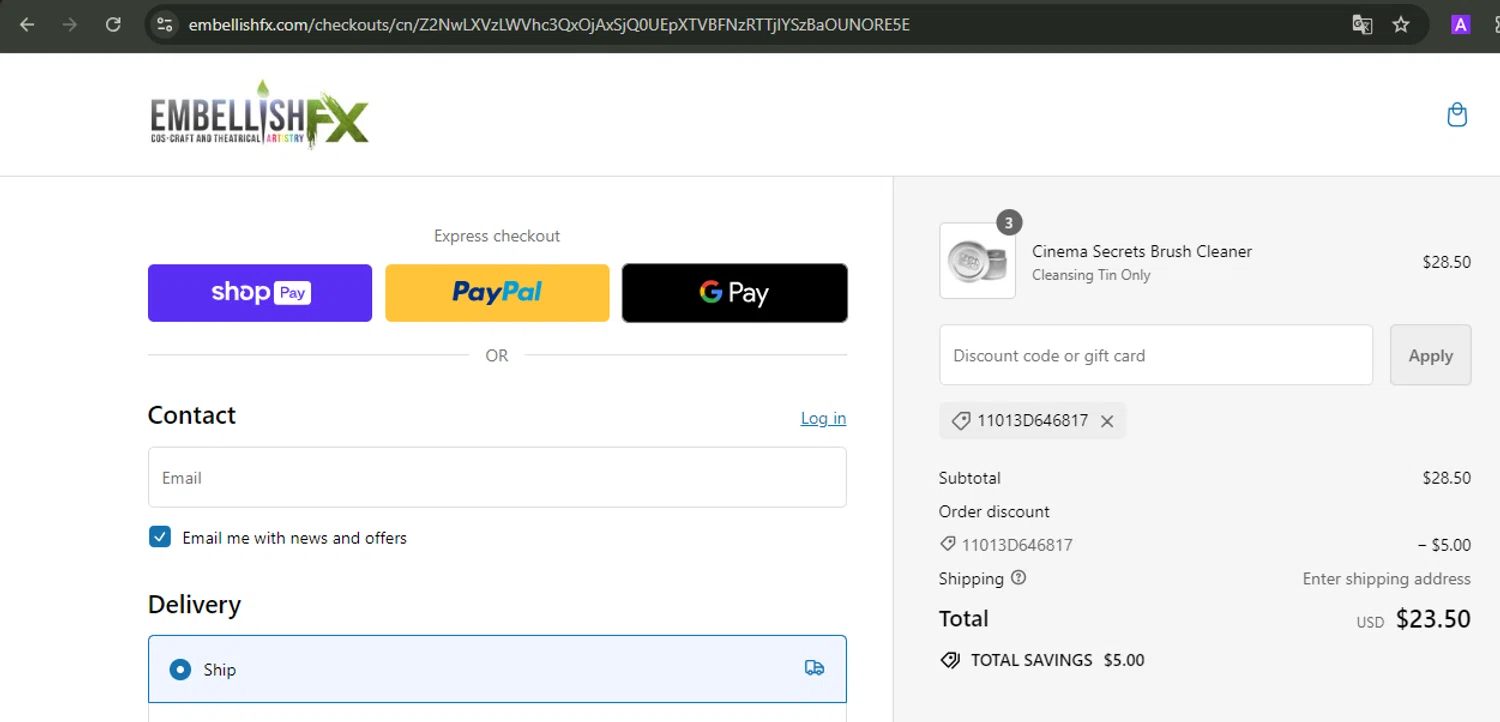Click the Cinema Secrets Brush Cleaner title
The height and width of the screenshot is (722, 1500).
(1142, 251)
